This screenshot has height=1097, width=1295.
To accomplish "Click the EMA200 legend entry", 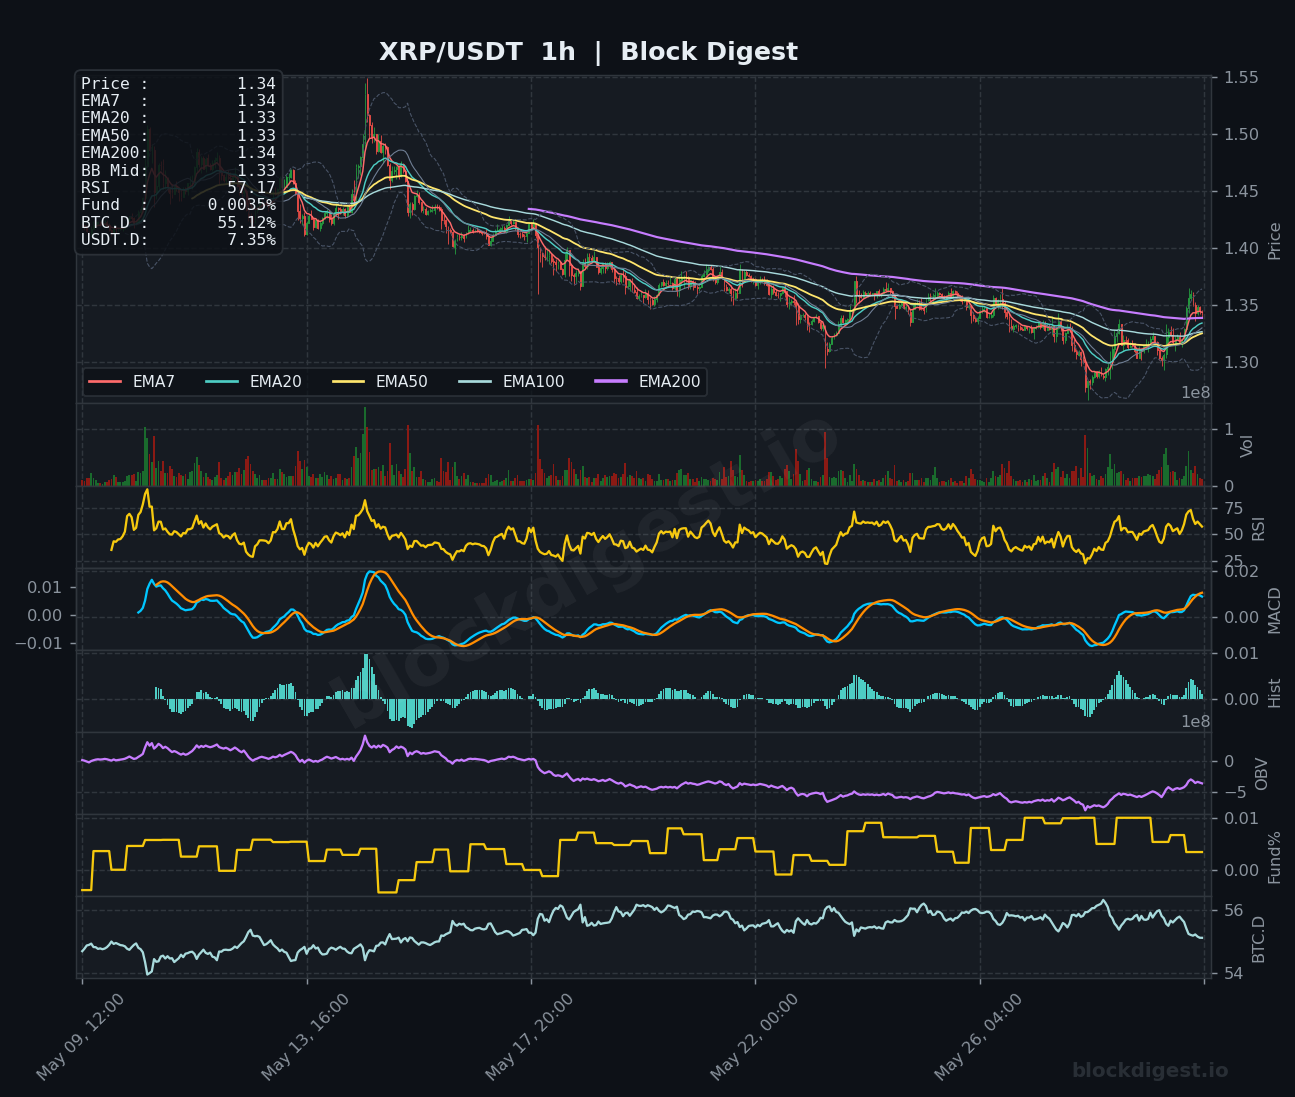I will (647, 382).
